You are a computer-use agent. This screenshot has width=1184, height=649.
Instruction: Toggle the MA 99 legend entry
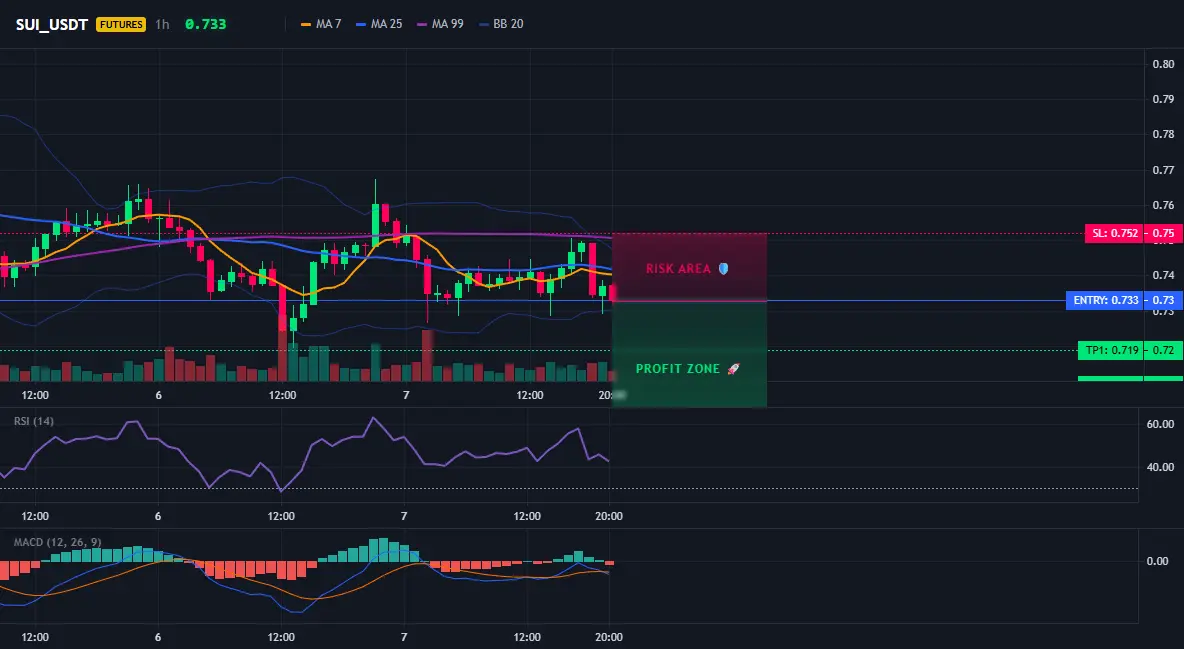440,24
